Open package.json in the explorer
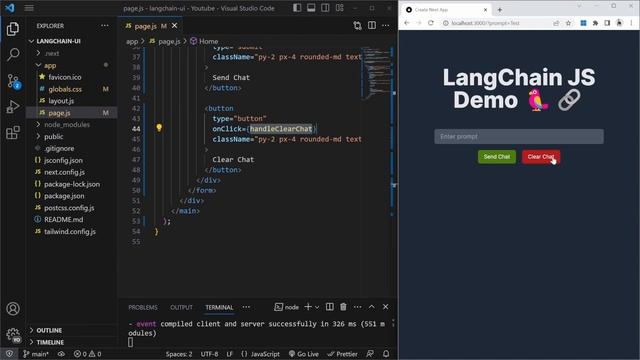Screen dimensions: 640x360 coord(64,196)
